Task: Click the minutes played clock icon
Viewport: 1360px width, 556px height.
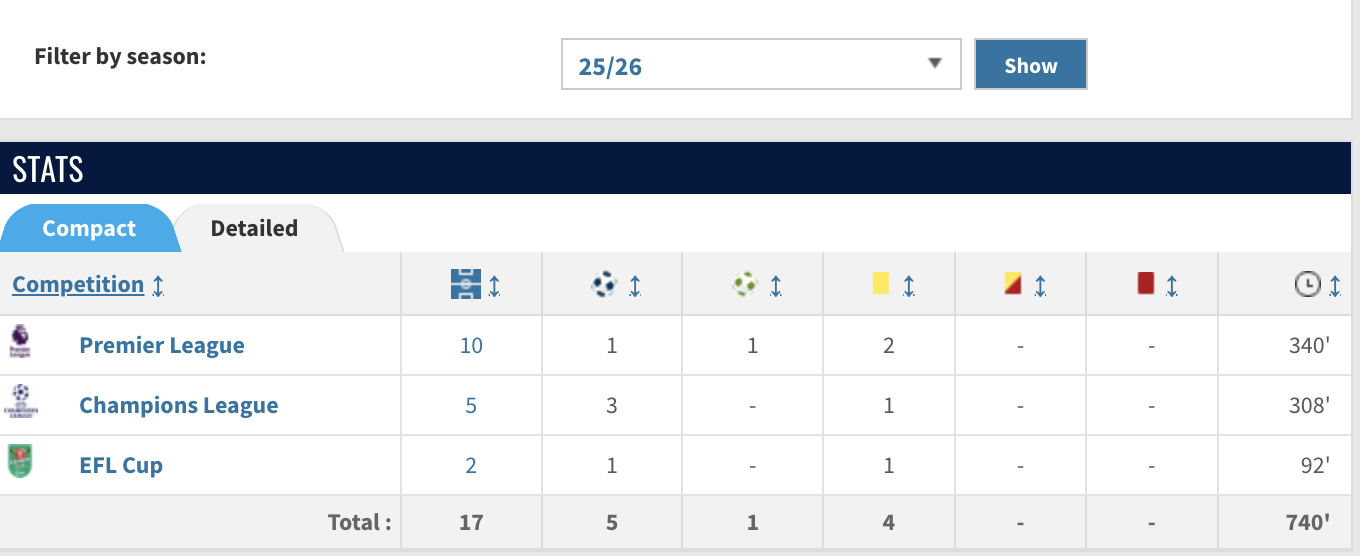Action: point(1307,285)
